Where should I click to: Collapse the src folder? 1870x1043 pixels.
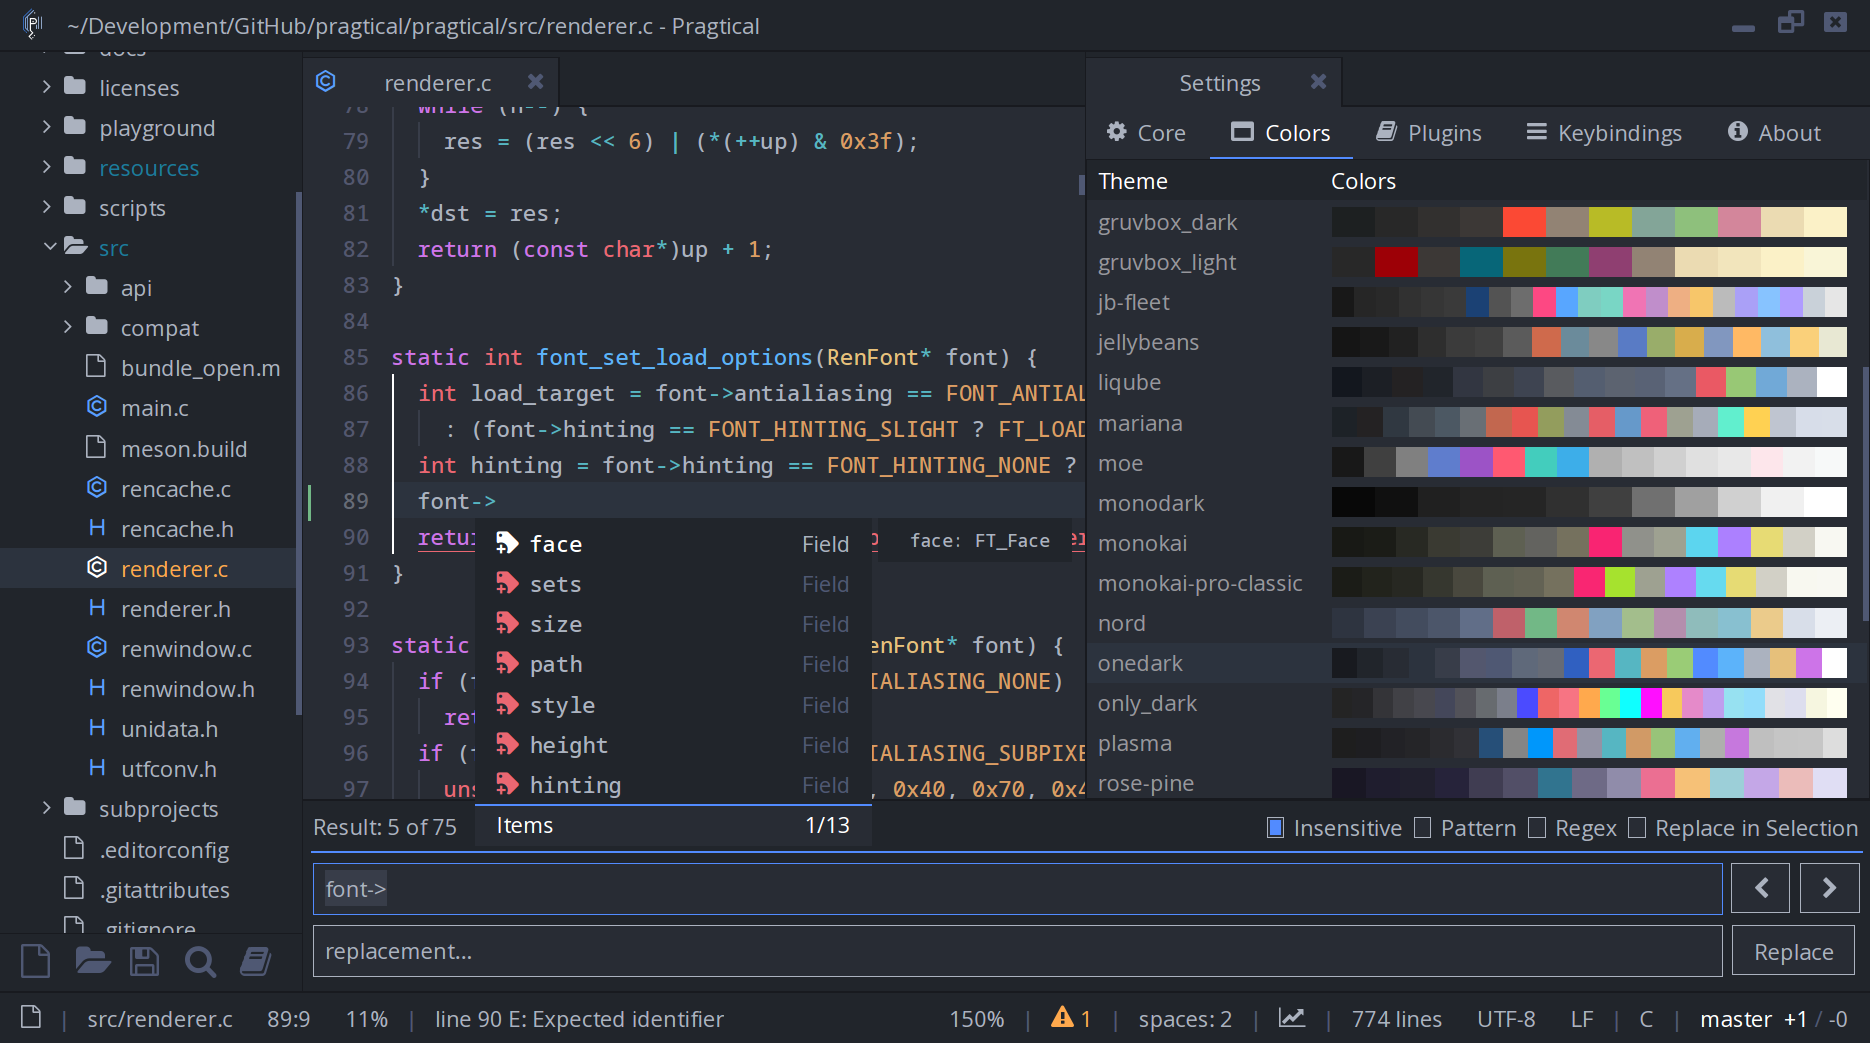click(x=49, y=247)
